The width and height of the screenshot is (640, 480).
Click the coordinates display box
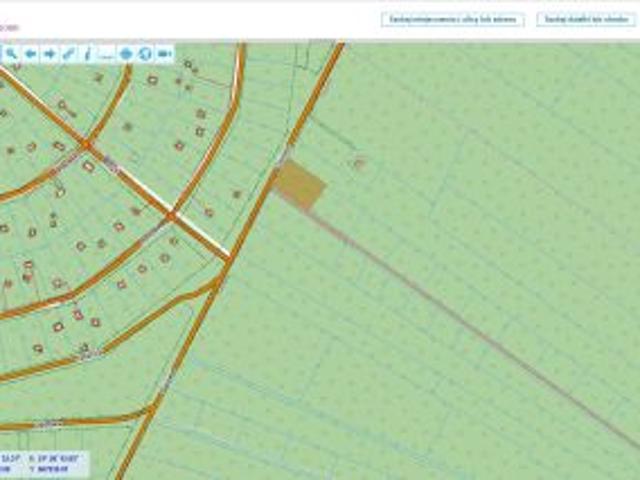[x=44, y=463]
